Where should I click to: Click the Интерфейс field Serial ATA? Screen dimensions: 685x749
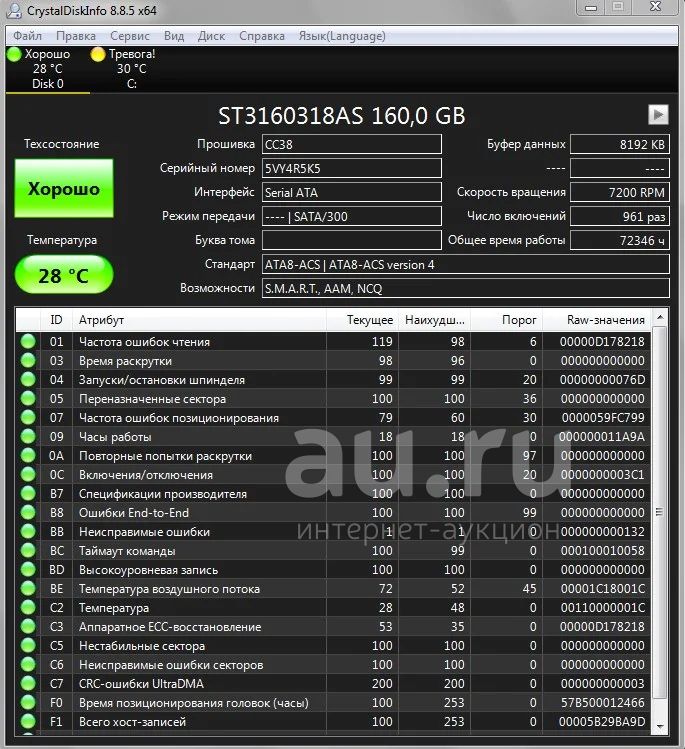pos(352,192)
